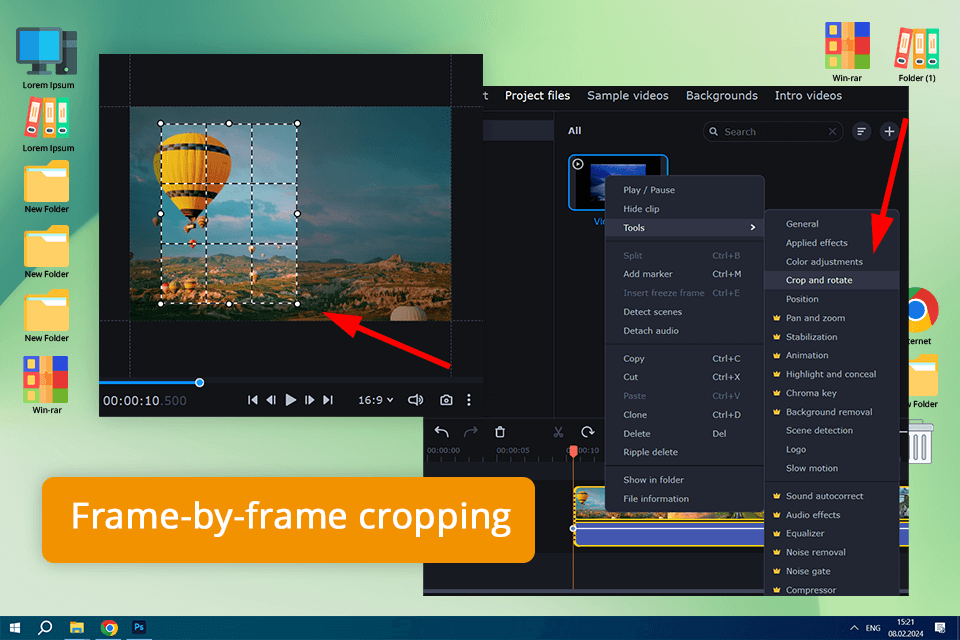Expand the Tools submenu arrow
The image size is (960, 640).
click(x=752, y=227)
